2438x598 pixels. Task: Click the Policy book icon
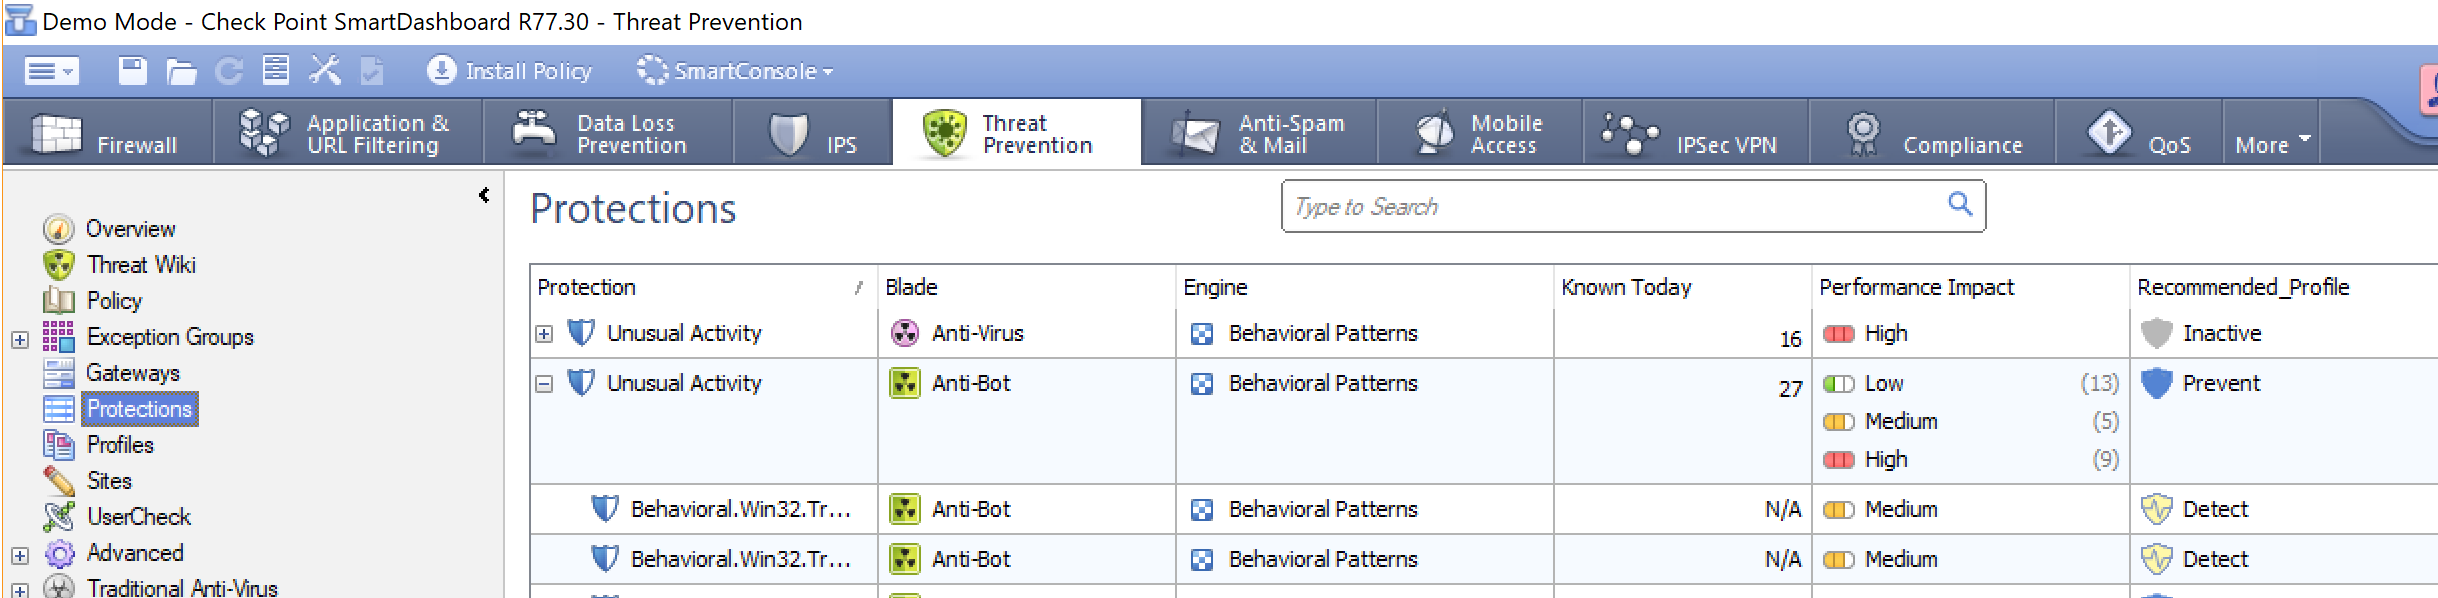pyautogui.click(x=59, y=301)
